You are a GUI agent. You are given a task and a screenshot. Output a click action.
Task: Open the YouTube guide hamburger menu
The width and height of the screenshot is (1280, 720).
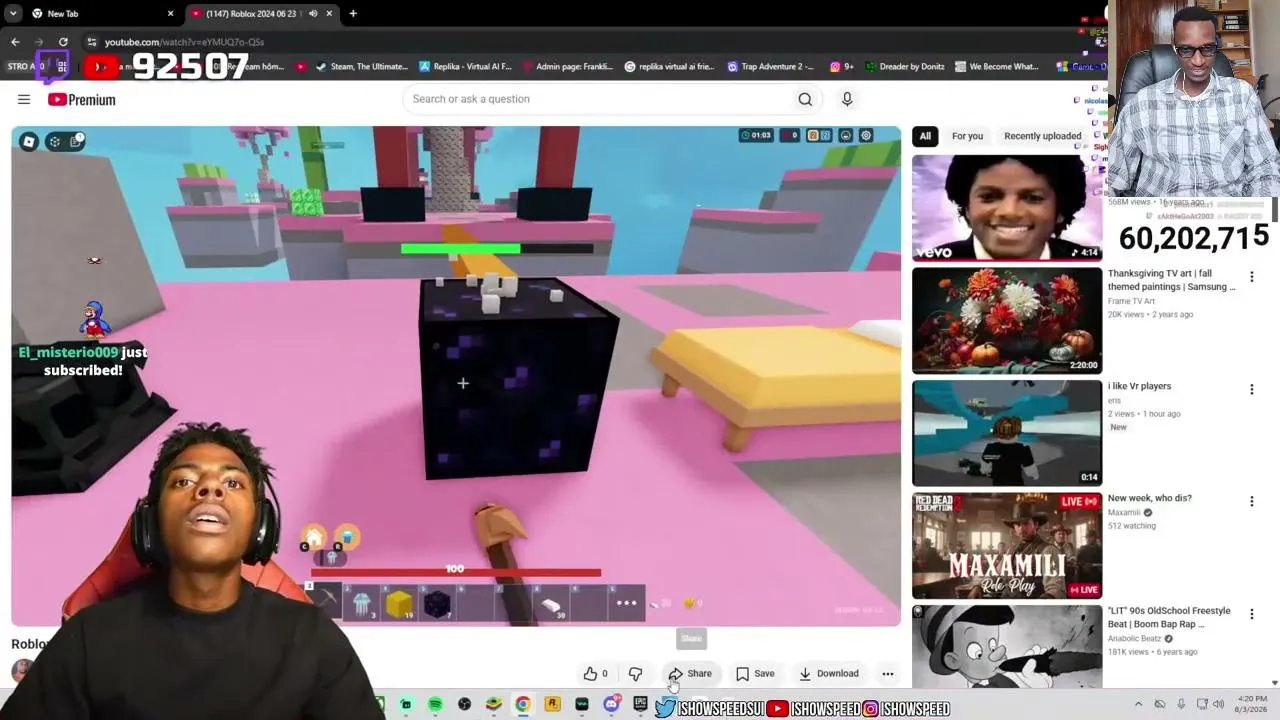[x=24, y=99]
